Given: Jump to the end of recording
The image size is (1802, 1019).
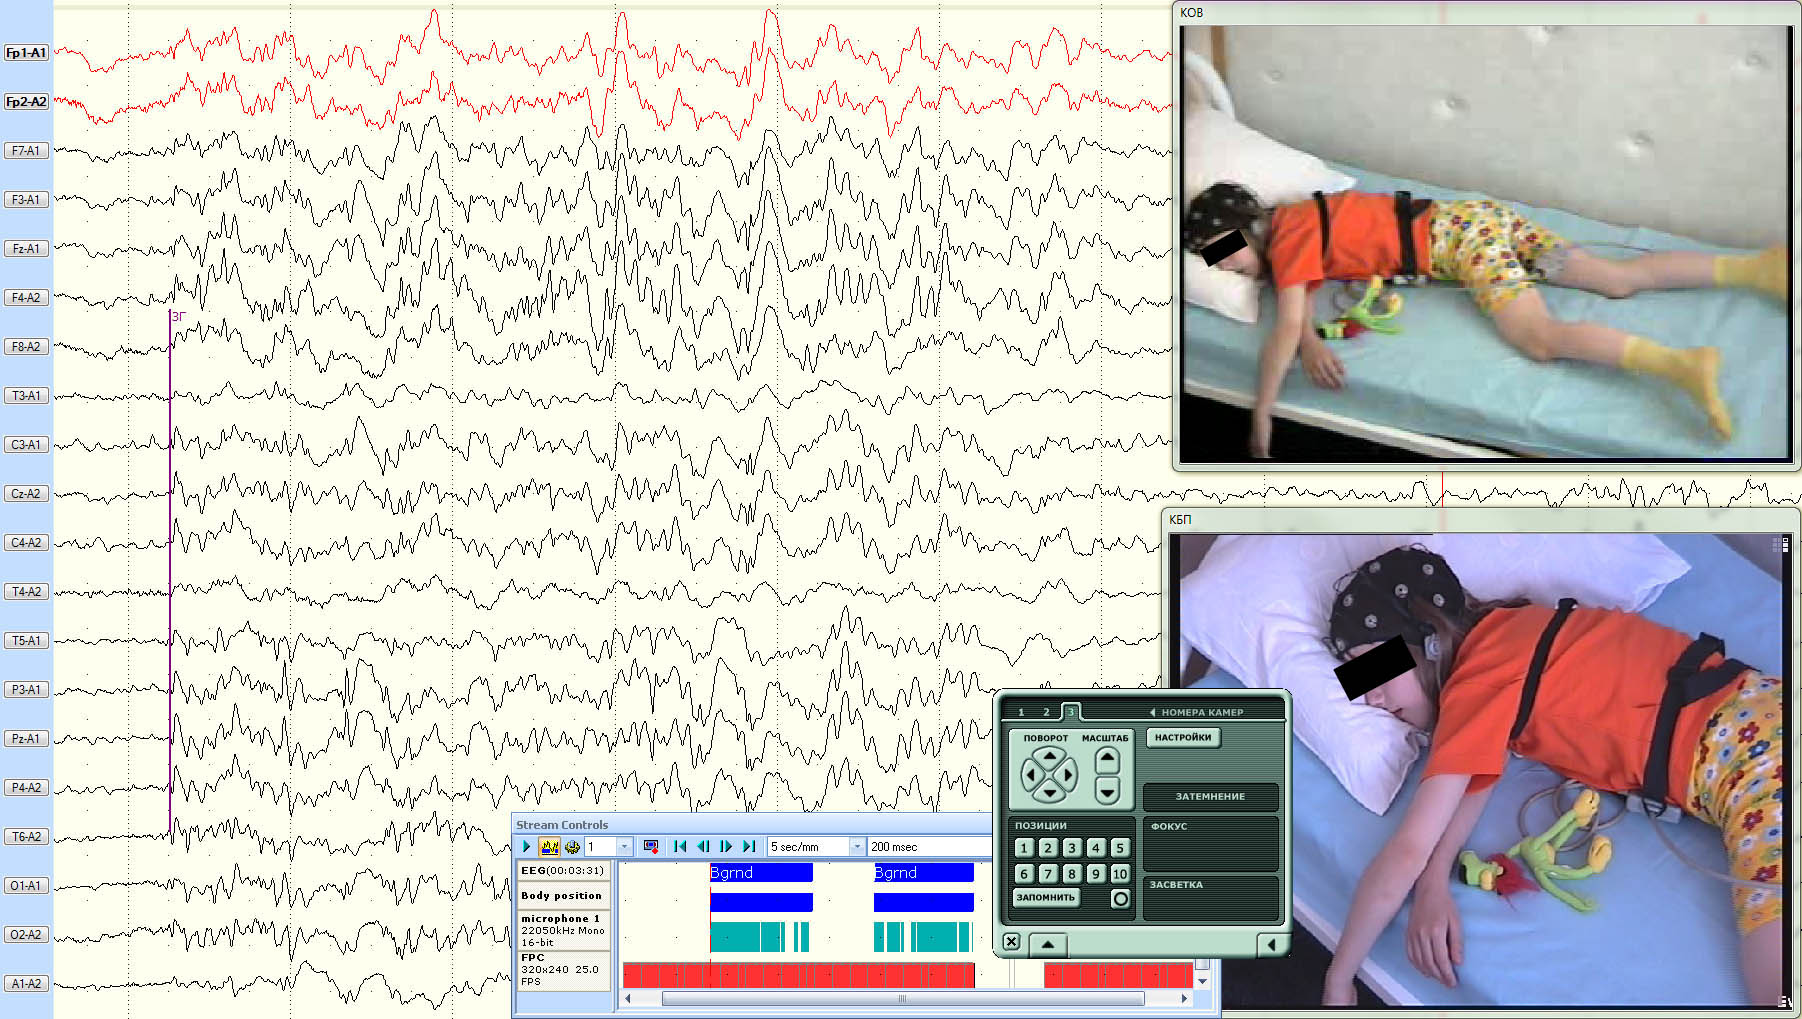Looking at the screenshot, I should pyautogui.click(x=749, y=847).
